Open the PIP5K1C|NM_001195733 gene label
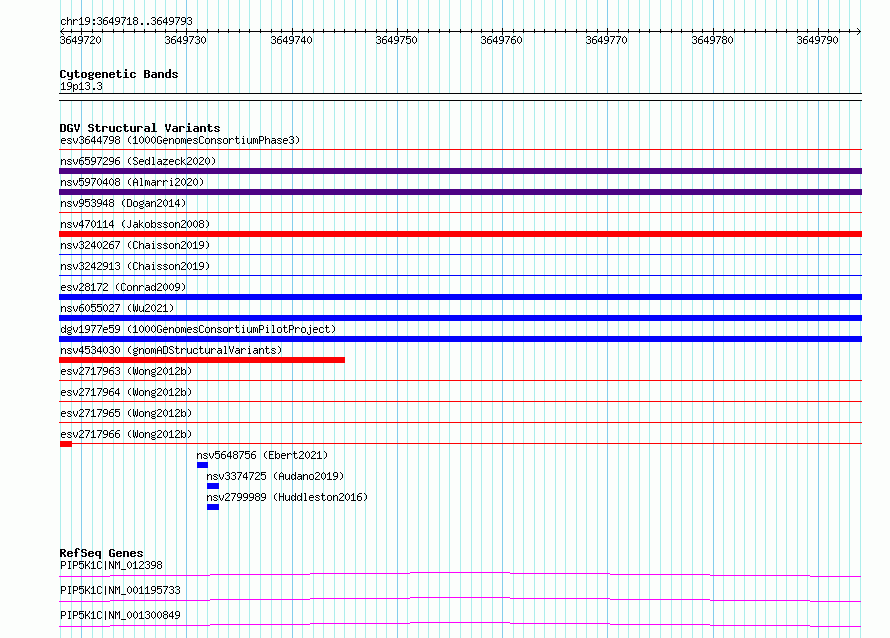Viewport: 890px width, 638px height. 120,590
